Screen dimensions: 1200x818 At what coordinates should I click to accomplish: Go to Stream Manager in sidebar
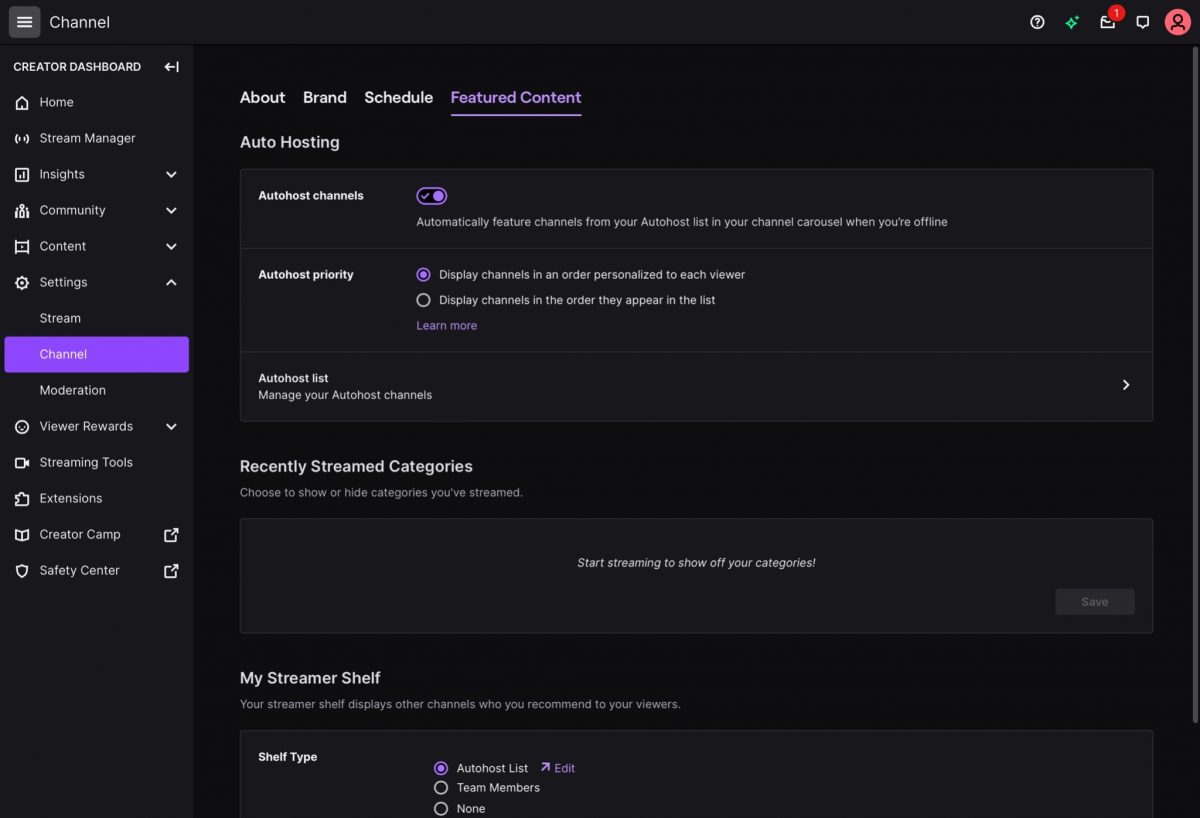[87, 138]
